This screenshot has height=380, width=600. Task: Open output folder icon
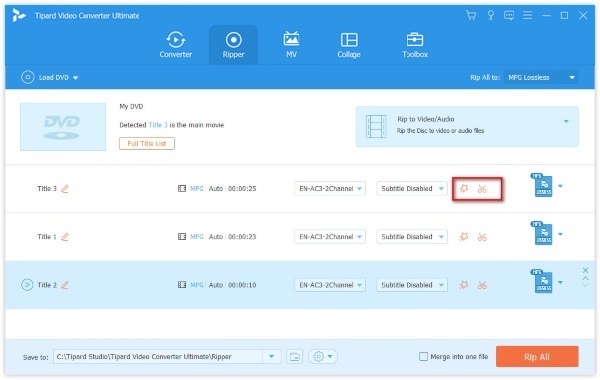(x=295, y=357)
